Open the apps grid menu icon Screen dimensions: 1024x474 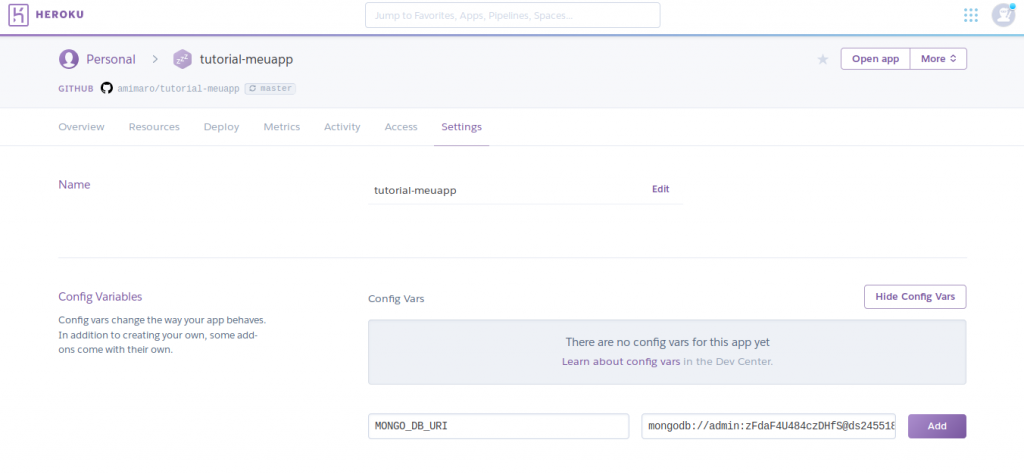[x=970, y=15]
